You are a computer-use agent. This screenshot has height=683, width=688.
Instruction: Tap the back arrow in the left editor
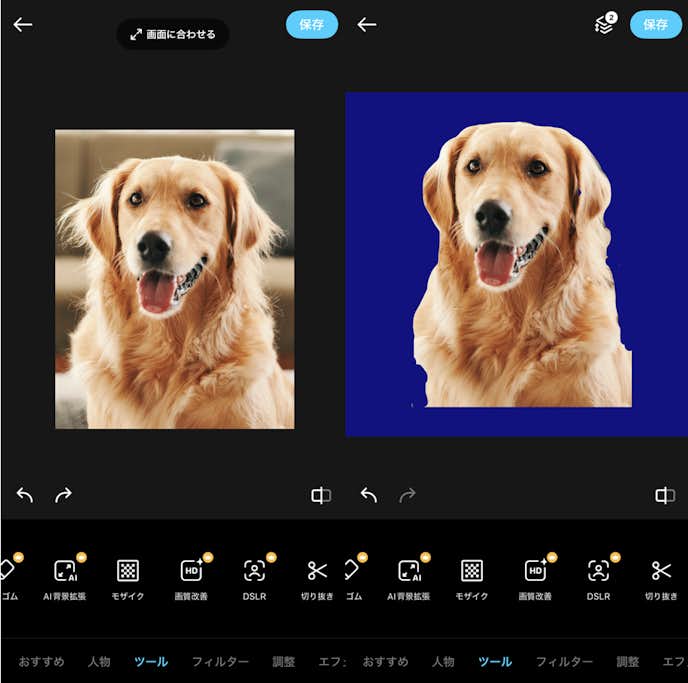(23, 25)
